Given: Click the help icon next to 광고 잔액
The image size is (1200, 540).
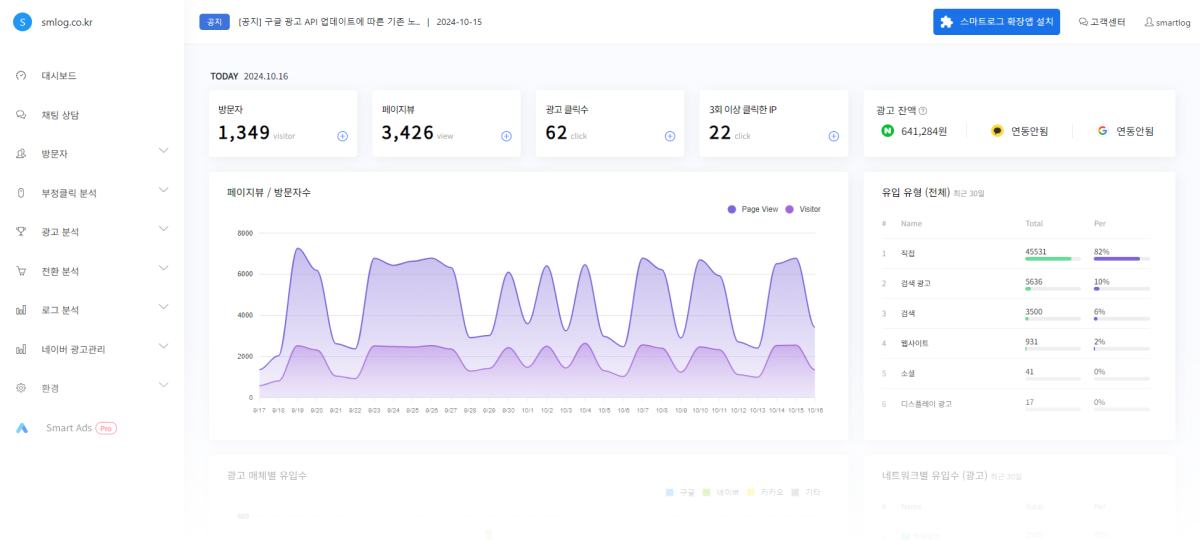Looking at the screenshot, I should click(923, 111).
